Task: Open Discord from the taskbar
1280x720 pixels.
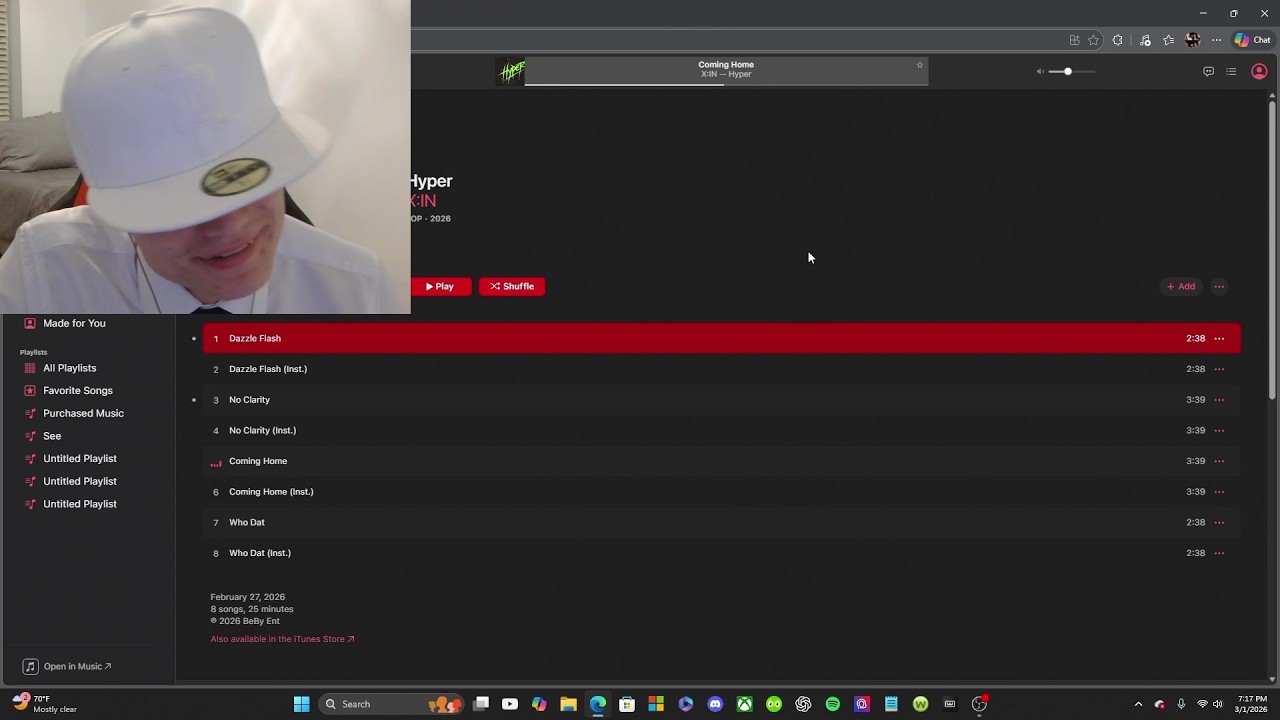Action: [x=715, y=704]
